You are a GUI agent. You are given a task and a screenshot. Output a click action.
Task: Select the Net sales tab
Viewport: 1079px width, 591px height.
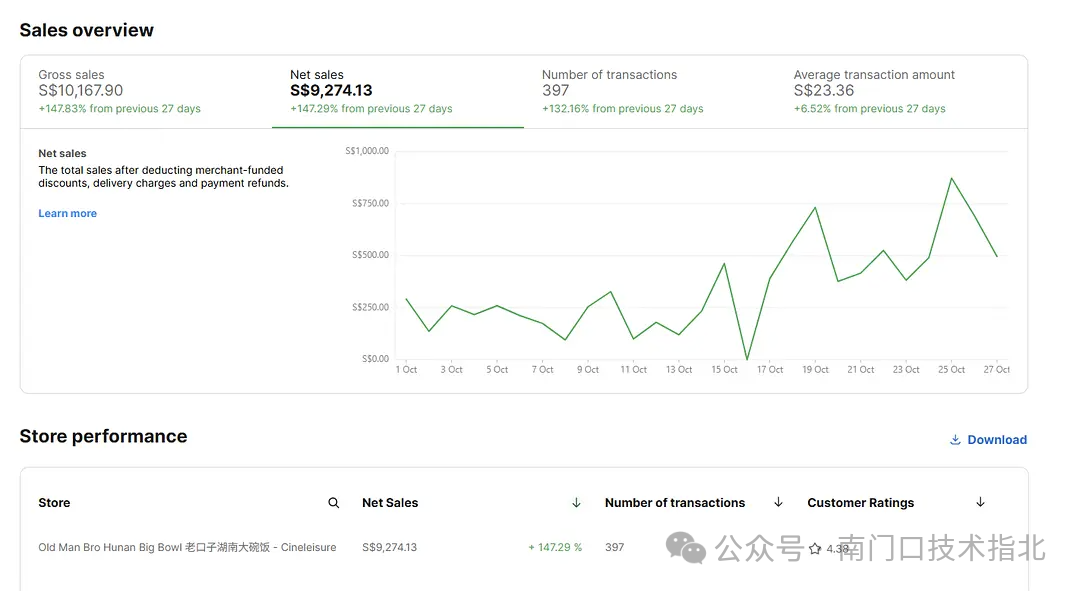click(x=398, y=92)
